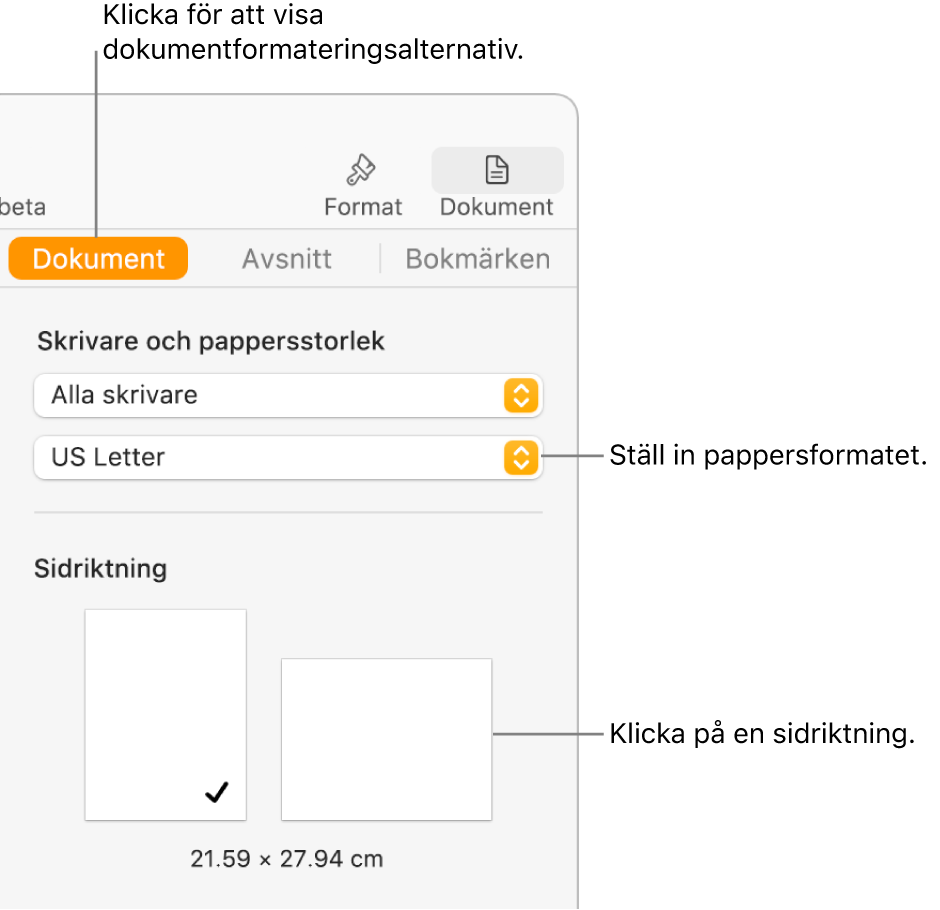This screenshot has width=940, height=910.
Task: Click the Sidriktning section heading
Action: click(x=100, y=569)
